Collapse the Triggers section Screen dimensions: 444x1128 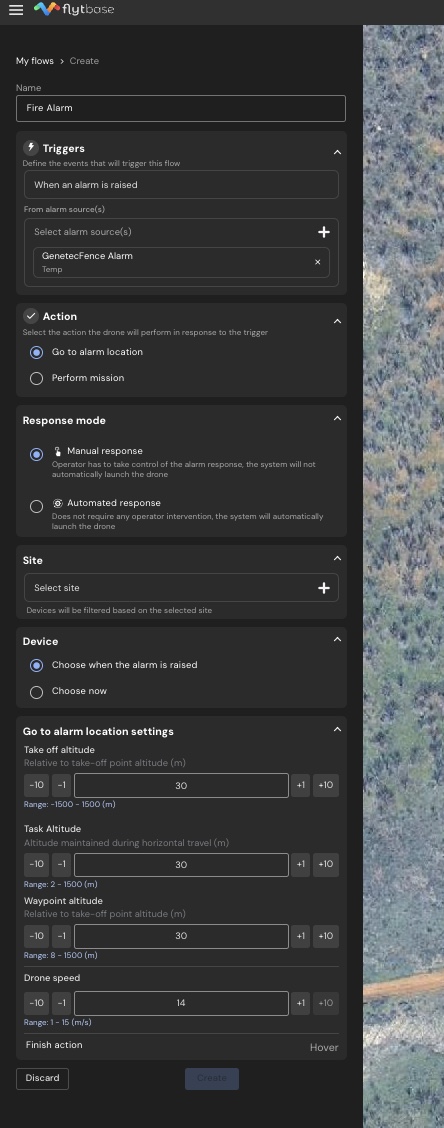[337, 152]
